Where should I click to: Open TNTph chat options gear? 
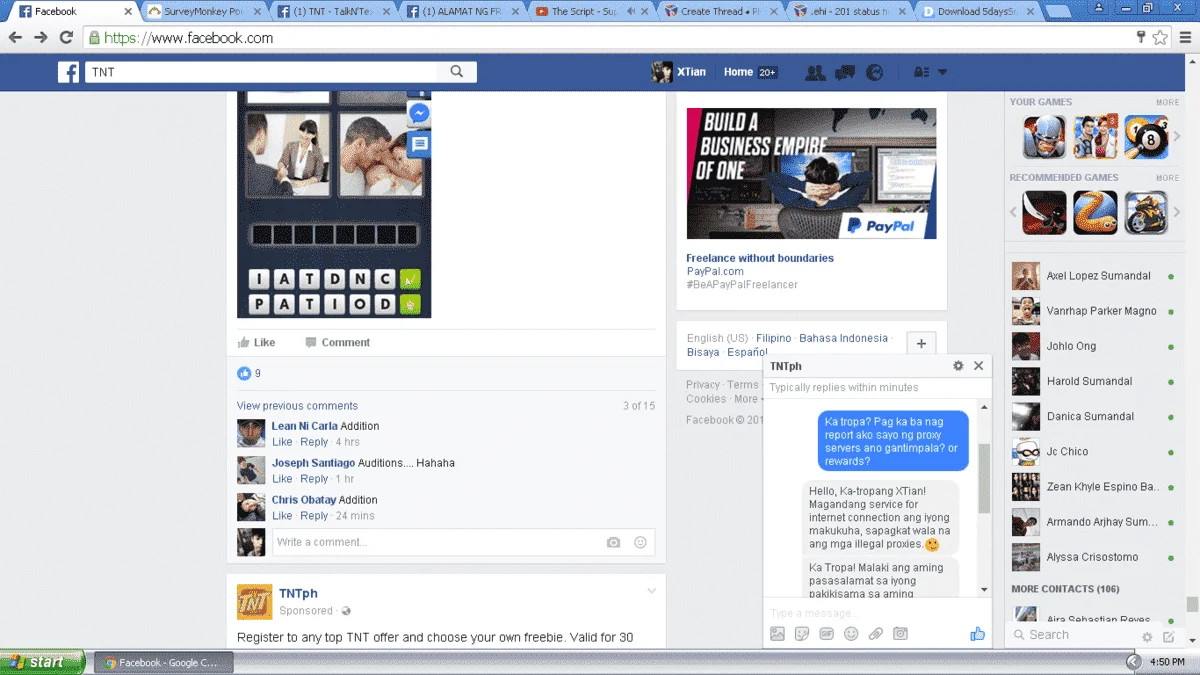958,366
